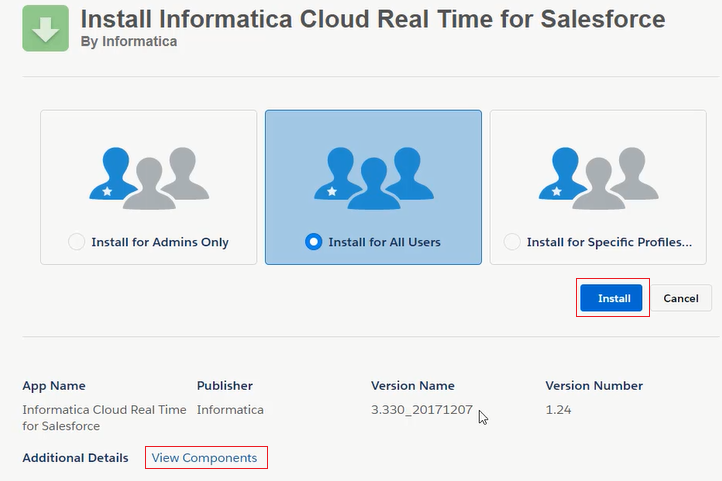722x481 pixels.
Task: Click the page title Install Informatica Cloud heading
Action: tap(373, 19)
